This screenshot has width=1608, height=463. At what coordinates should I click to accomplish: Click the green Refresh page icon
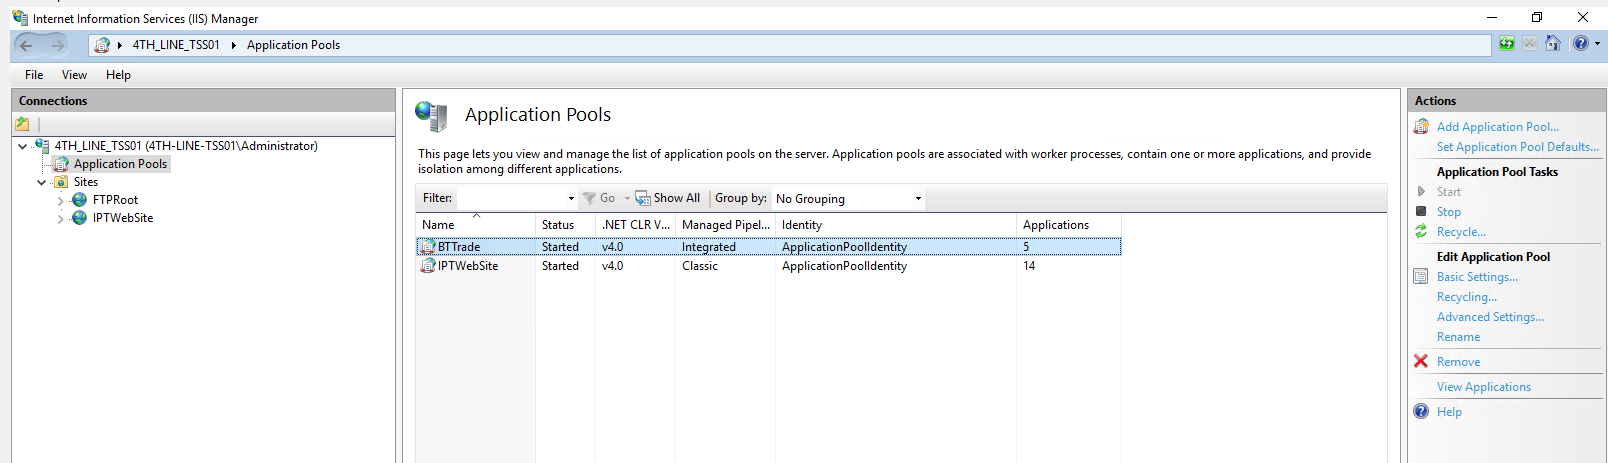(1506, 43)
